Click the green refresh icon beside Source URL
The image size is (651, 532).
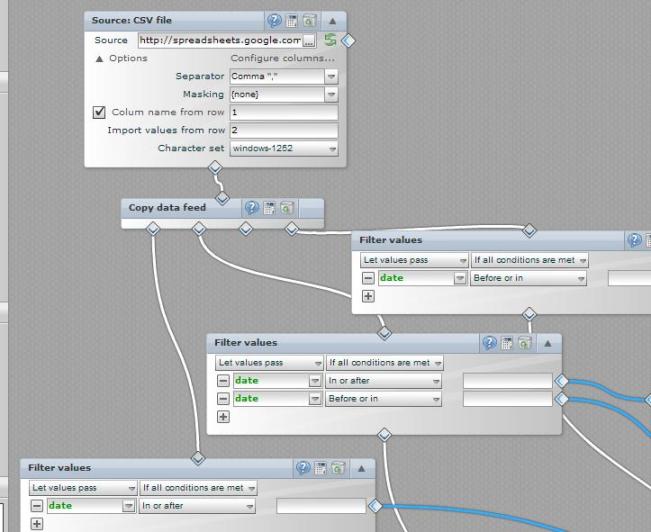(330, 40)
